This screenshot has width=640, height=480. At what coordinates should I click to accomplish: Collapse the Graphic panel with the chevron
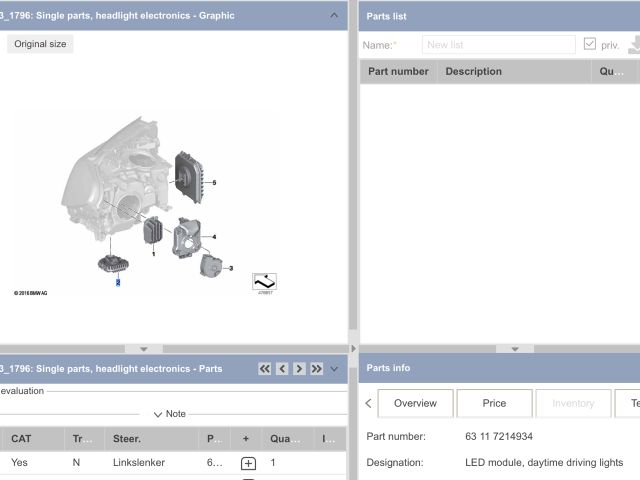coord(334,16)
